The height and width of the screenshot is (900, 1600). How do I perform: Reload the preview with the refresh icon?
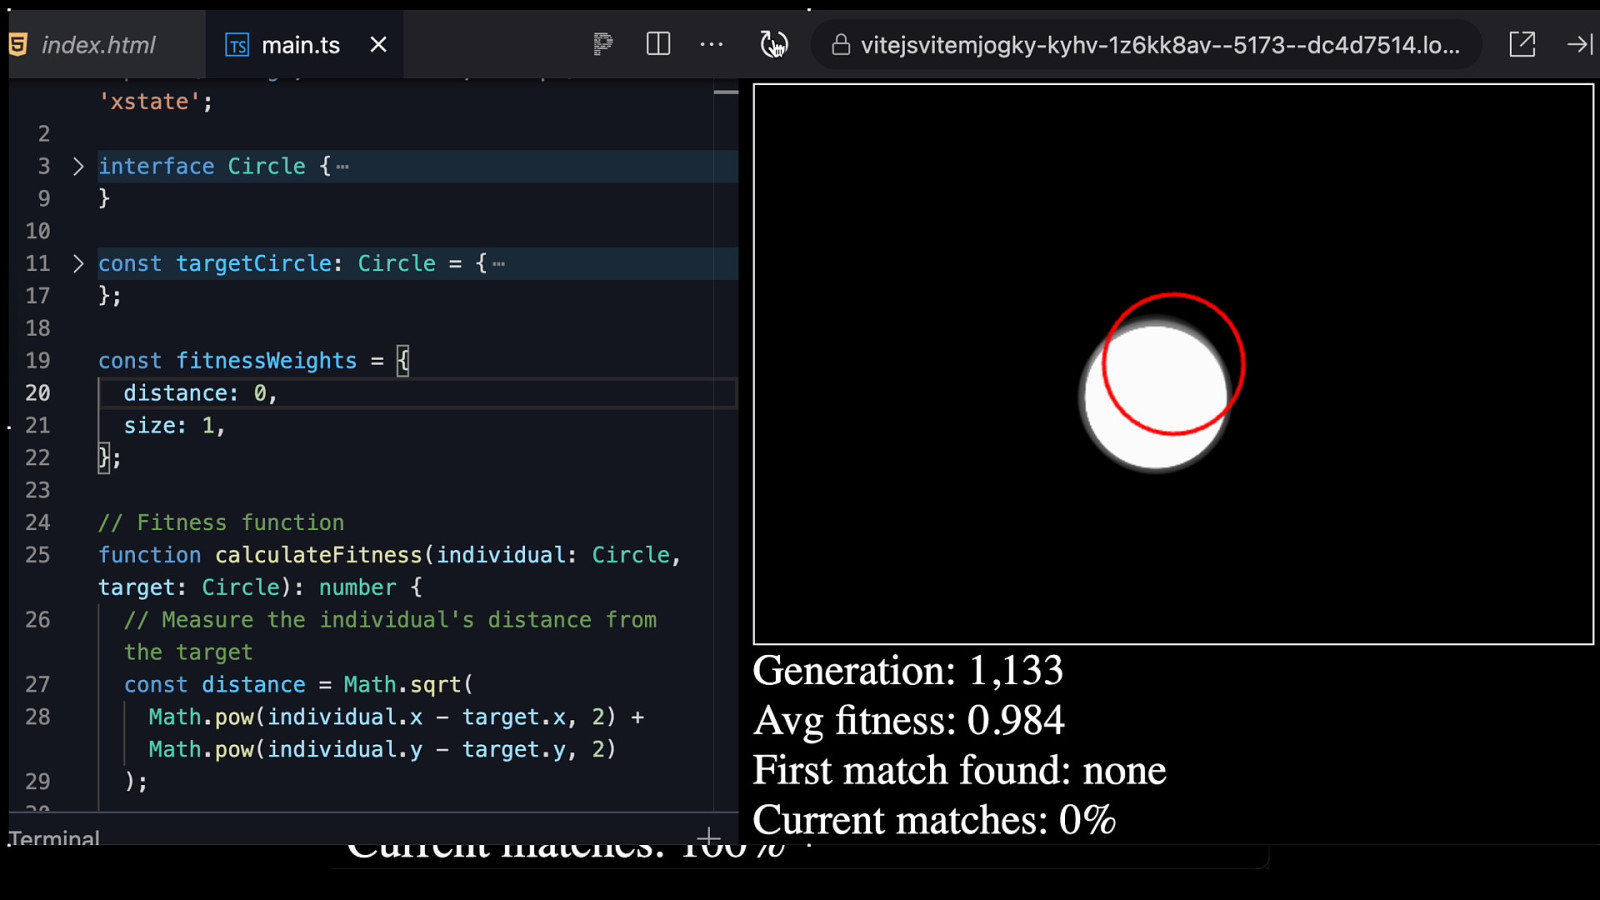pyautogui.click(x=773, y=44)
